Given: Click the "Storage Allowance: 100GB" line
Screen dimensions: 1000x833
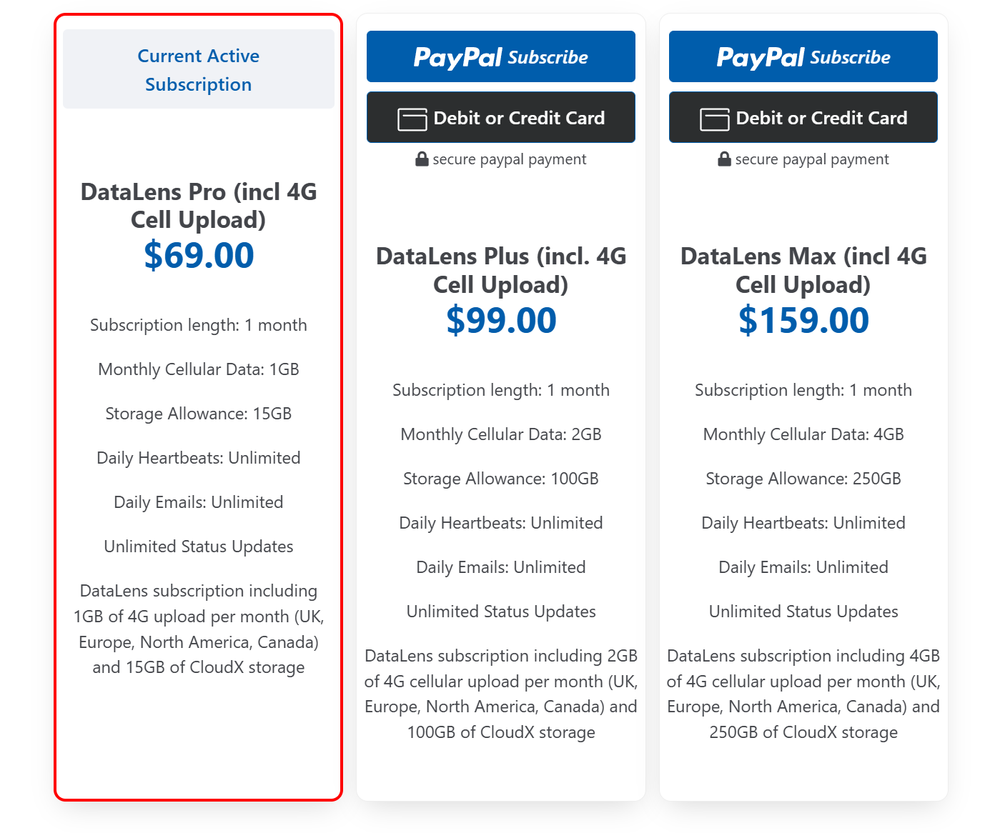Looking at the screenshot, I should coord(501,479).
